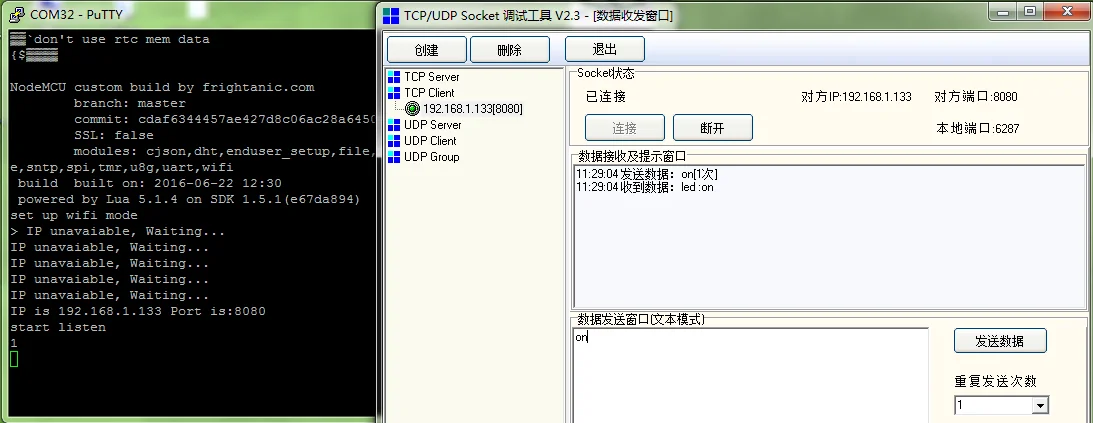Click the 数据接收及提示窗口 receive log area
Image resolution: width=1093 pixels, height=423 pixels.
828,237
